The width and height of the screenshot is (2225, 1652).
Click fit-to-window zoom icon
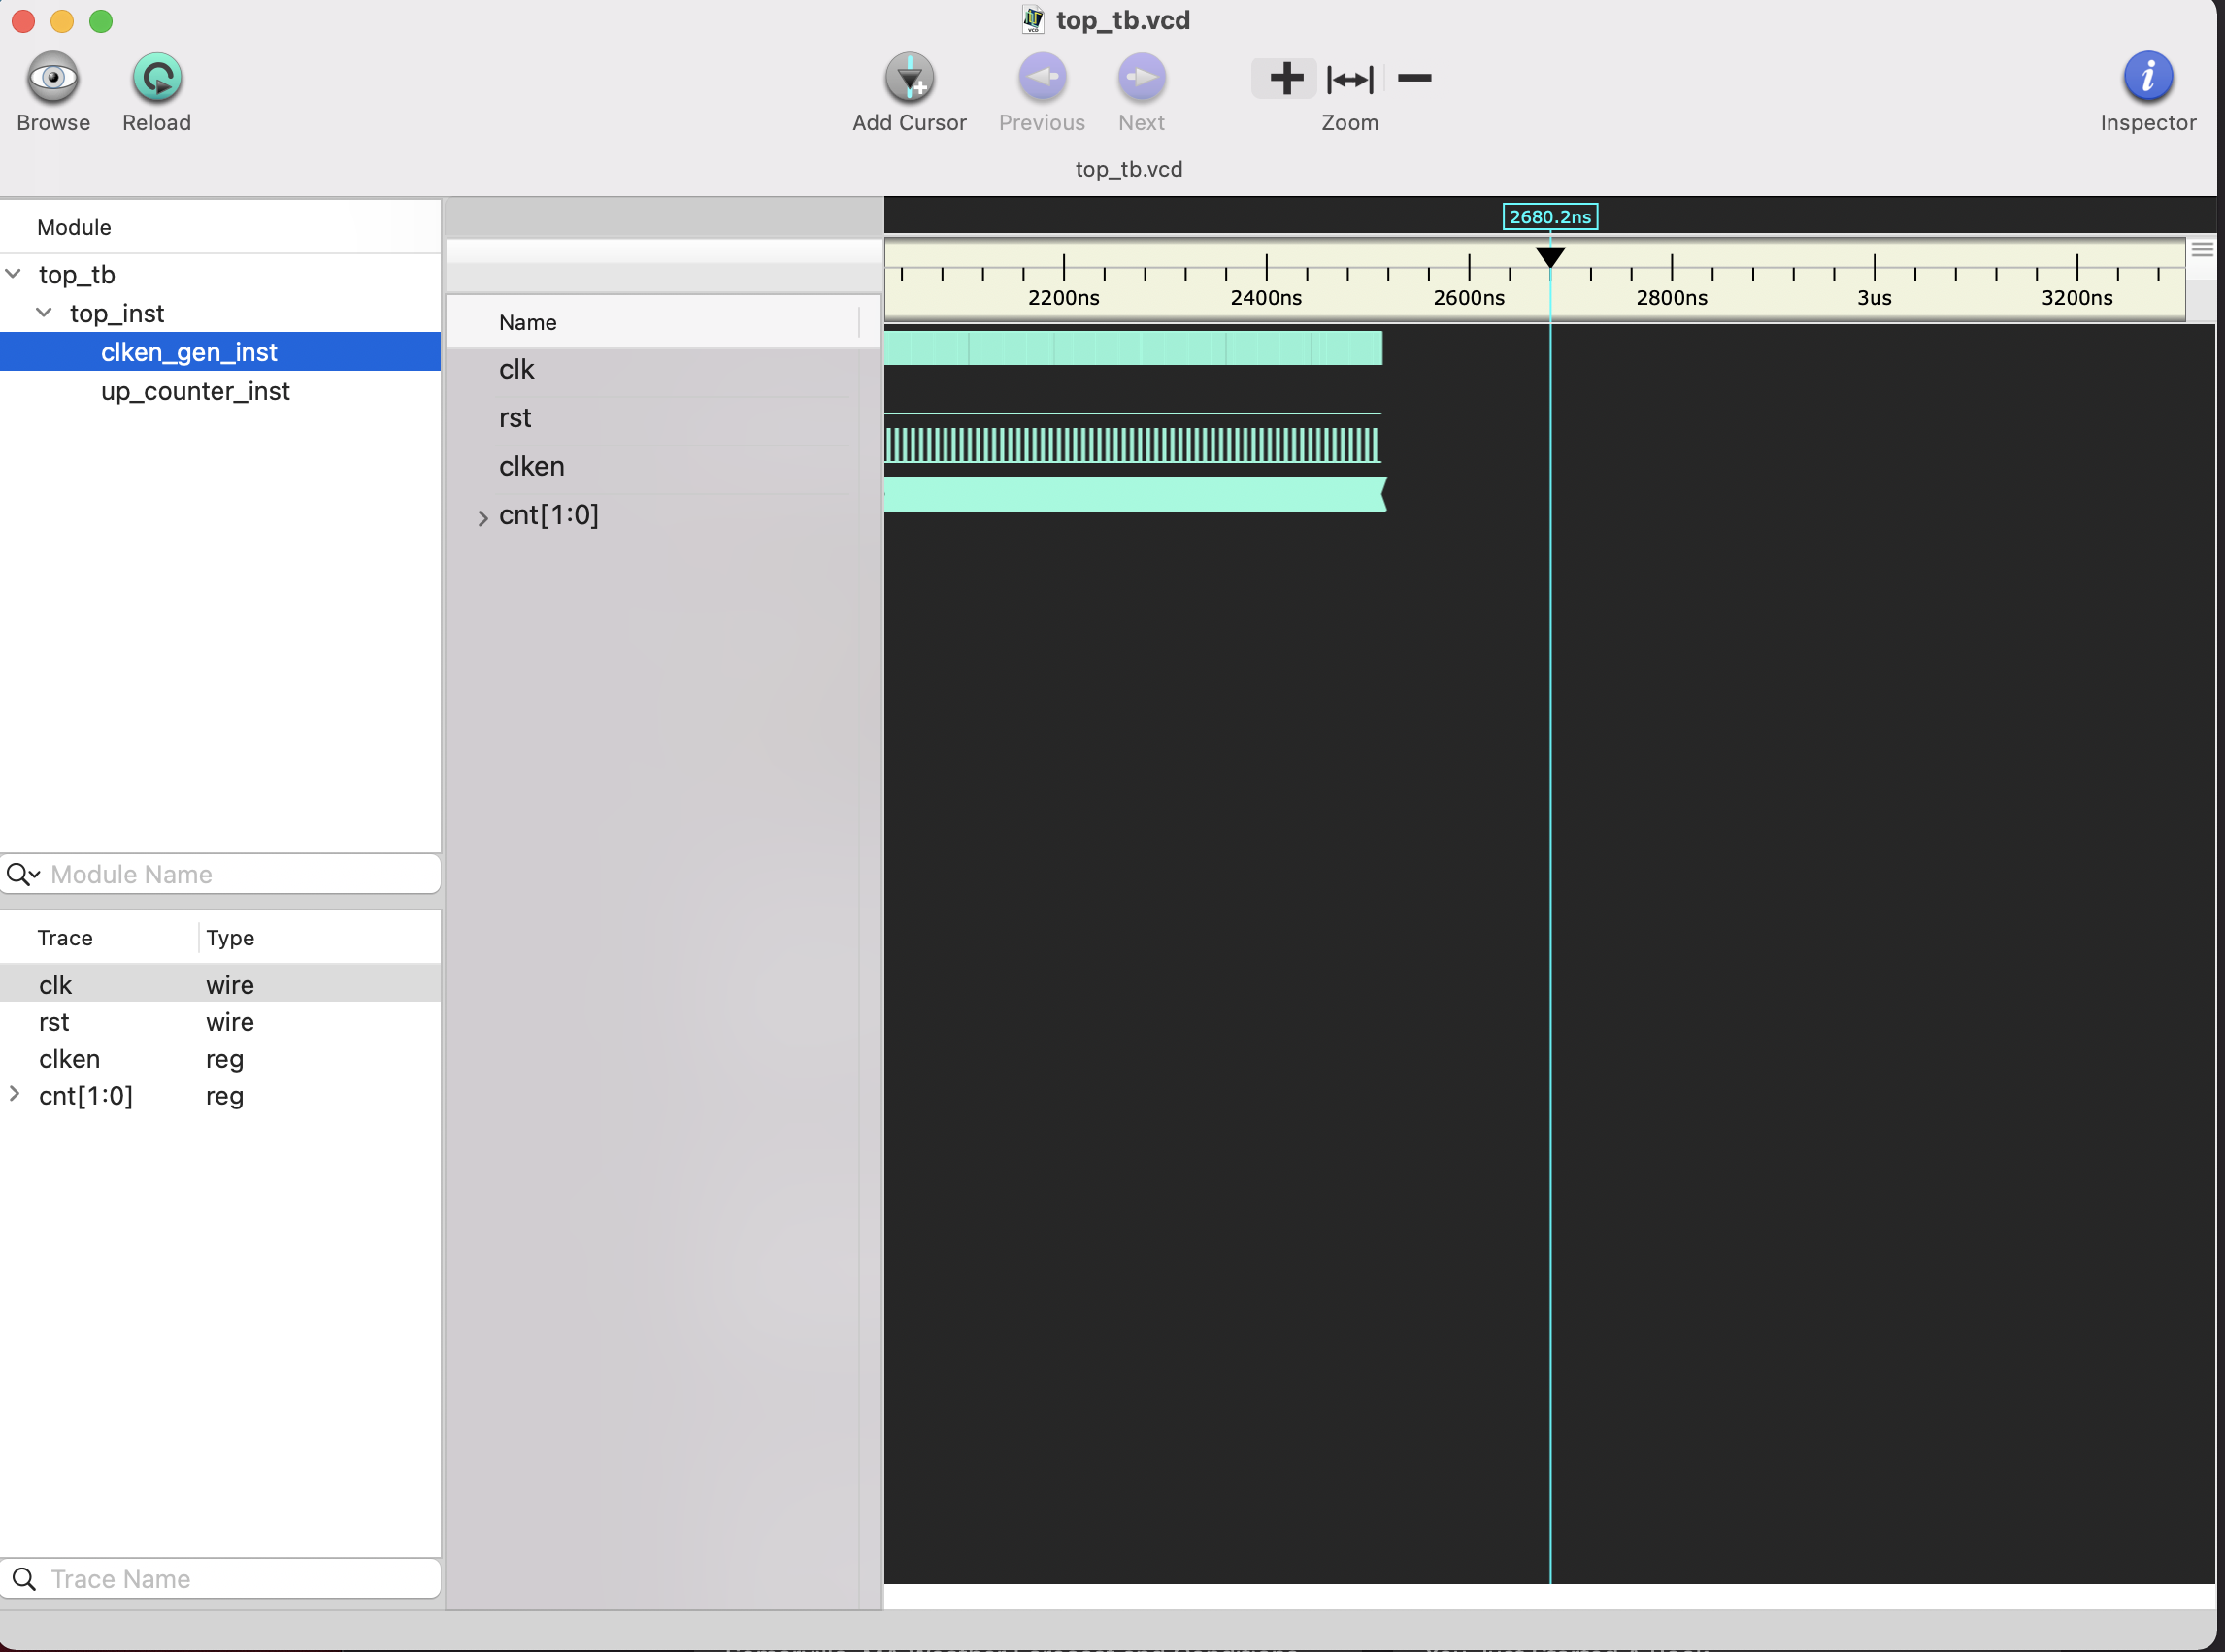pos(1349,80)
